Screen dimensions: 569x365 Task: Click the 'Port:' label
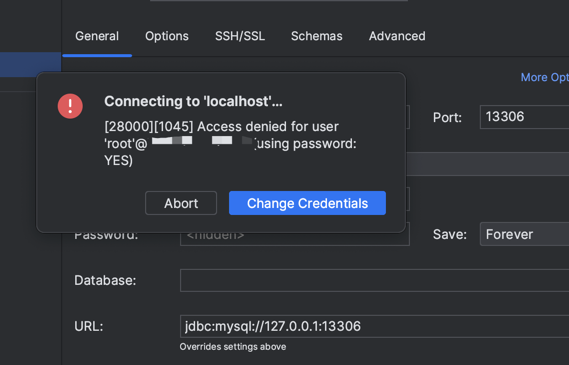coord(447,117)
